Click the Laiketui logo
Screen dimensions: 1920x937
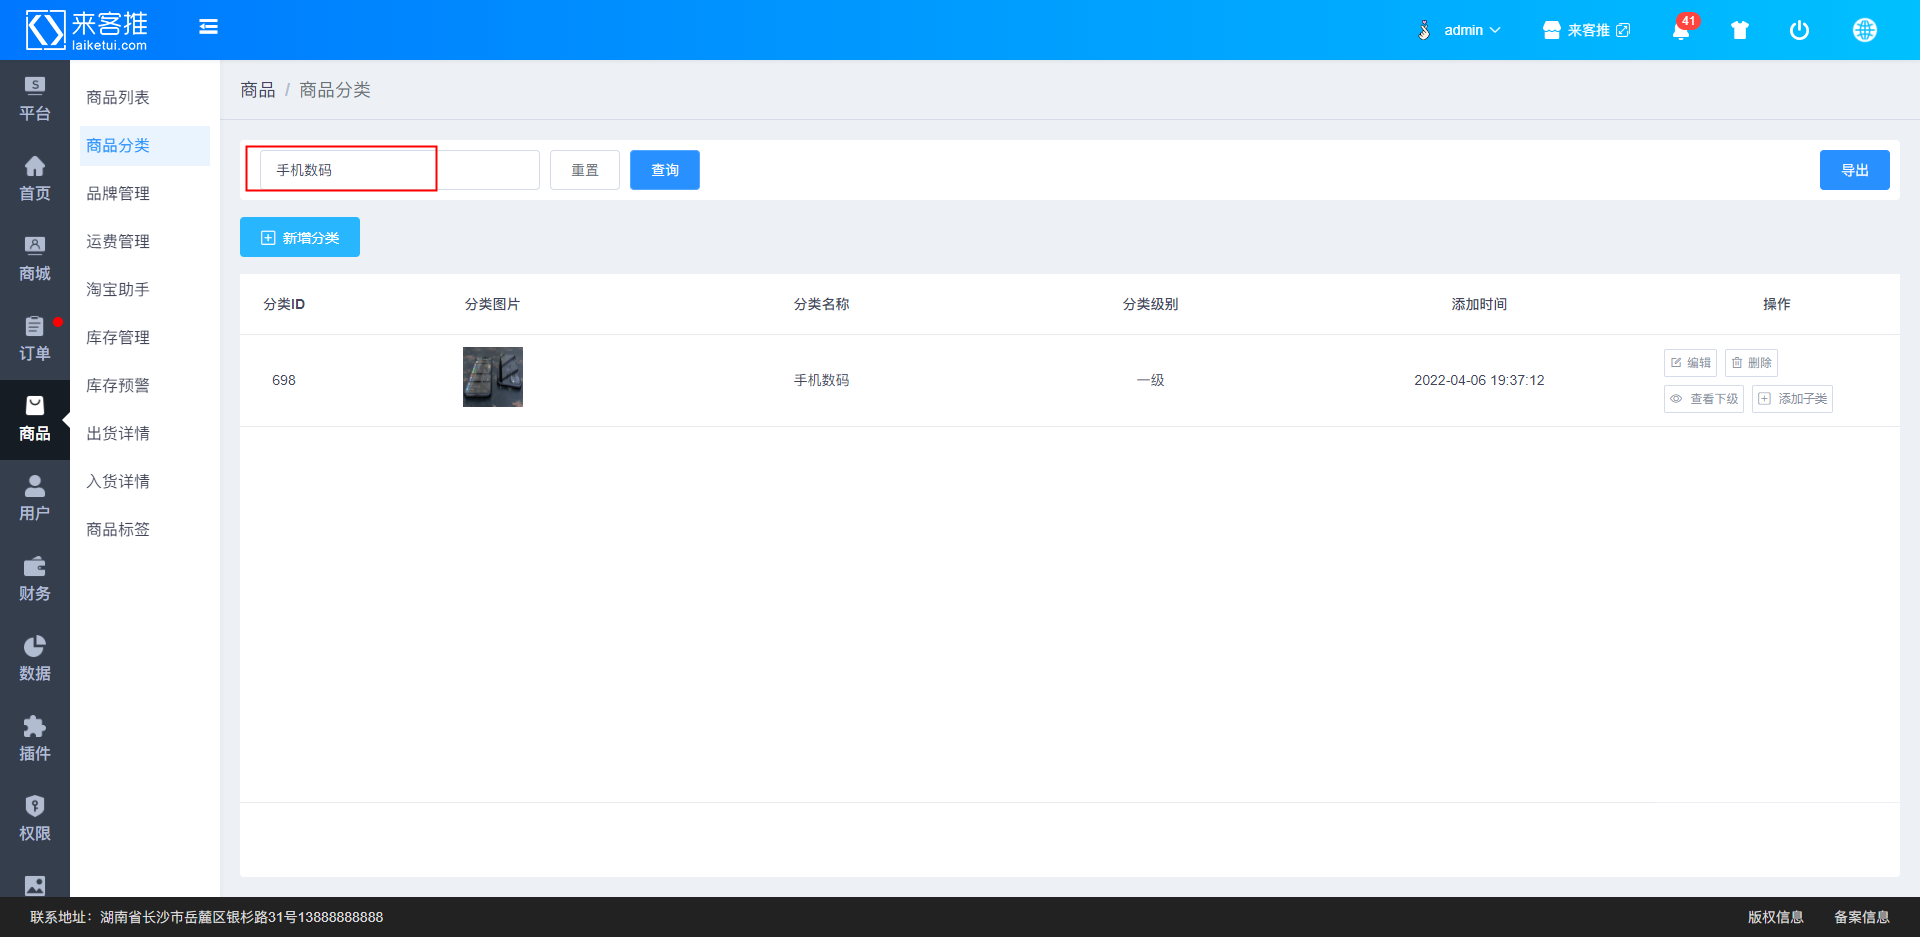(87, 30)
